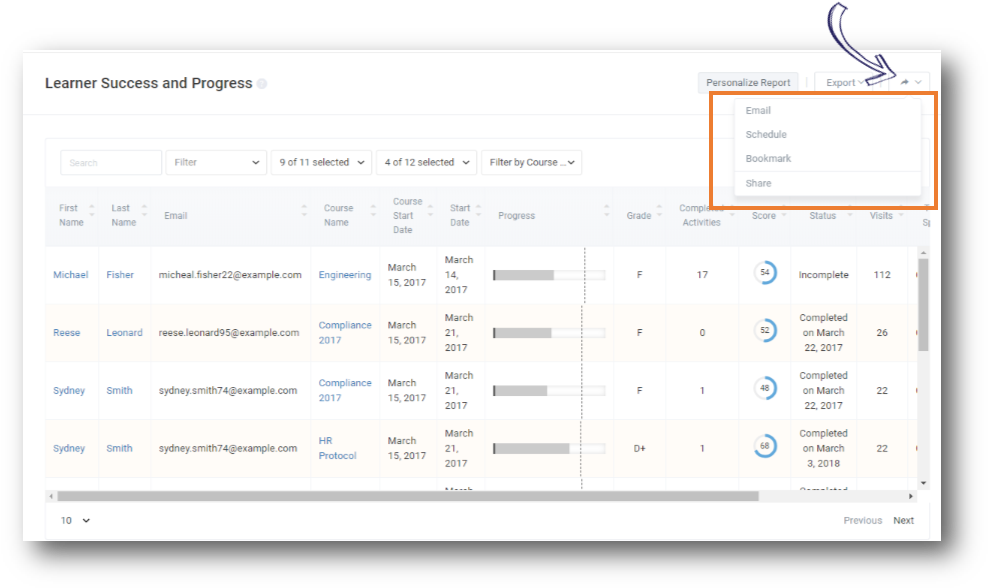Focus the Search input field
Screen dimensions: 988x588
pos(111,163)
